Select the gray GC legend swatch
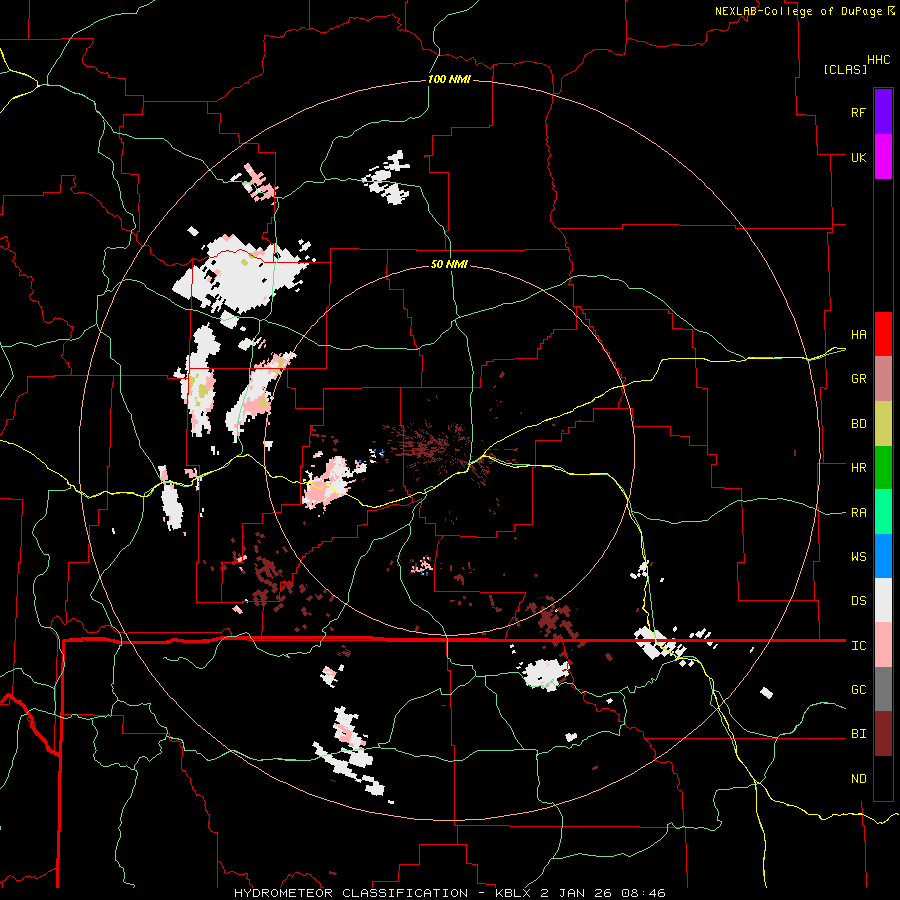The height and width of the screenshot is (900, 900). tap(883, 689)
